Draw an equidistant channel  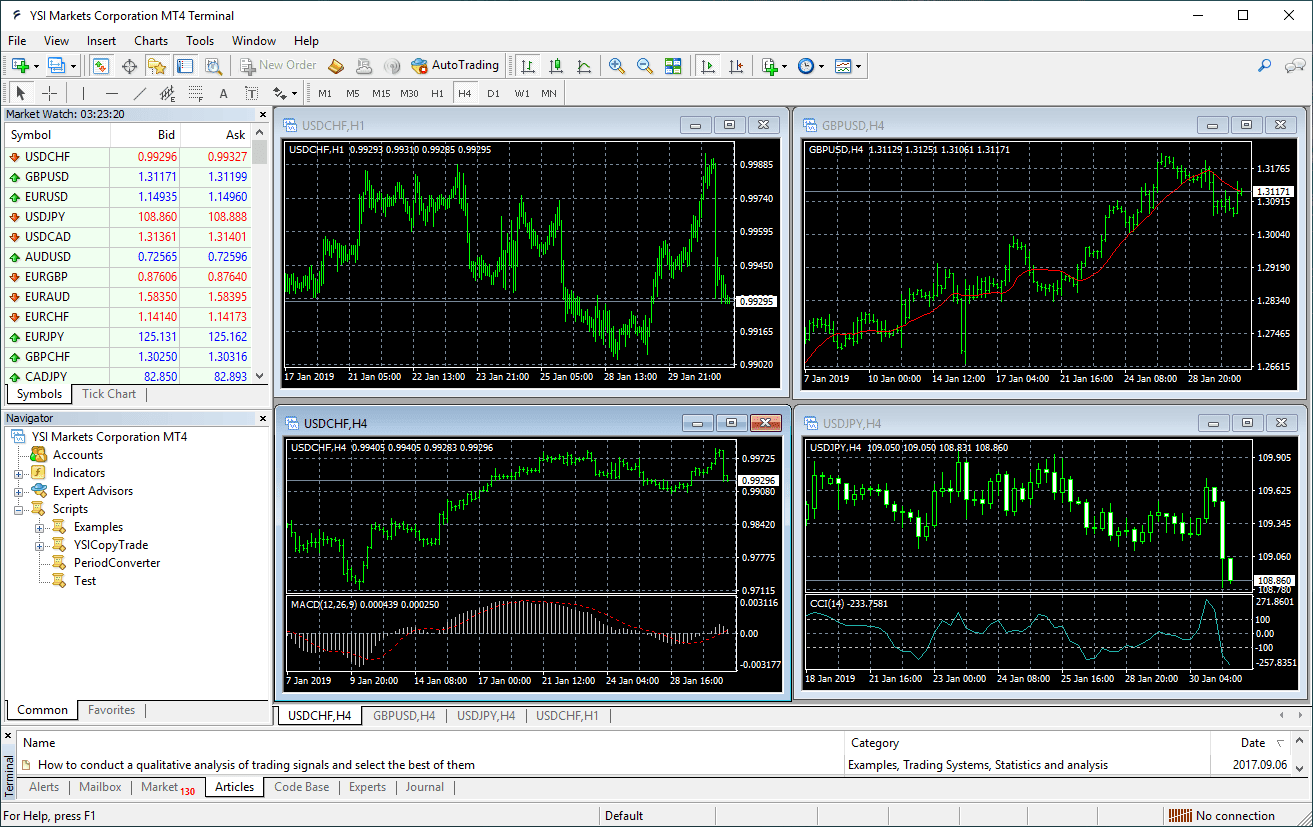click(x=168, y=93)
